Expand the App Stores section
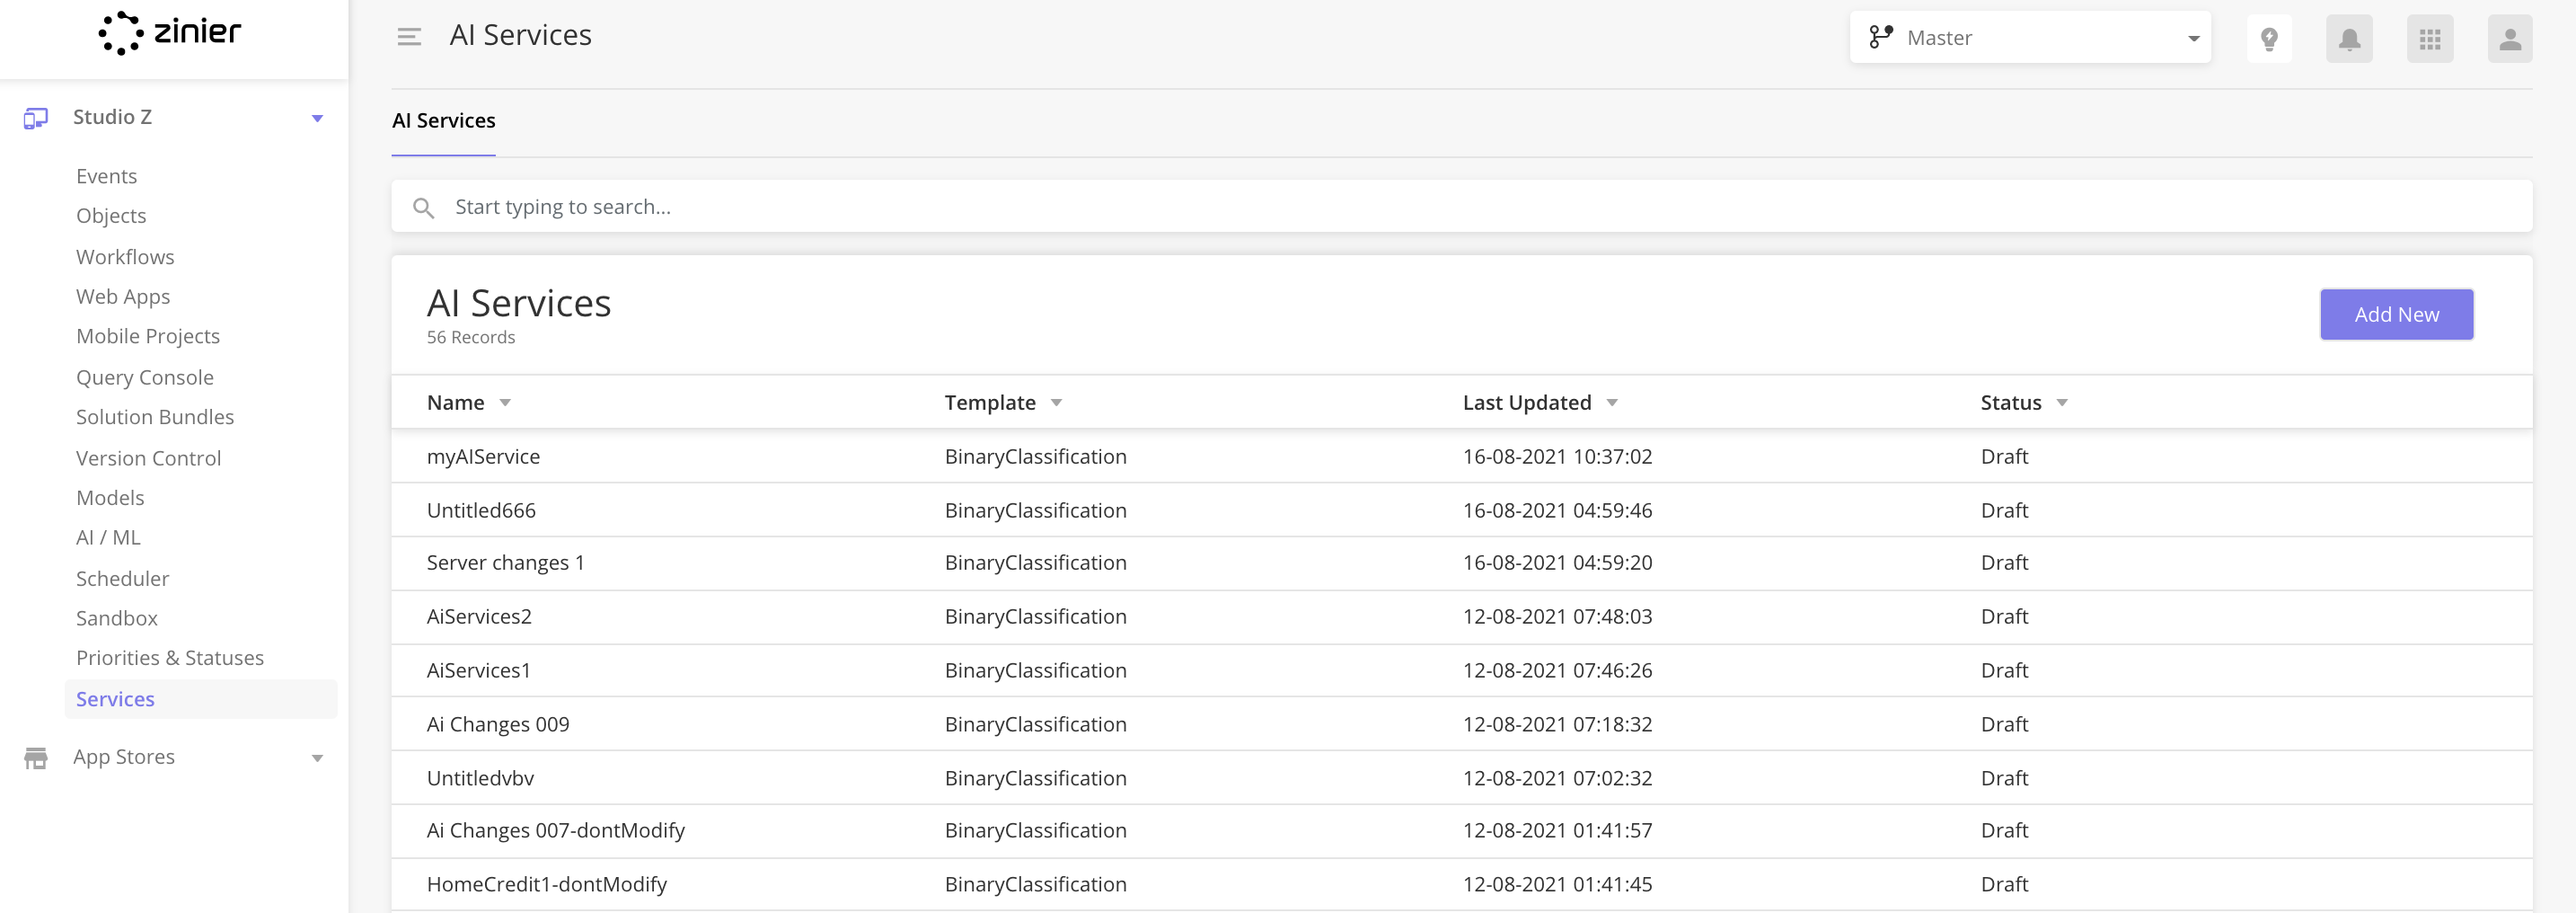This screenshot has width=2576, height=913. click(318, 757)
